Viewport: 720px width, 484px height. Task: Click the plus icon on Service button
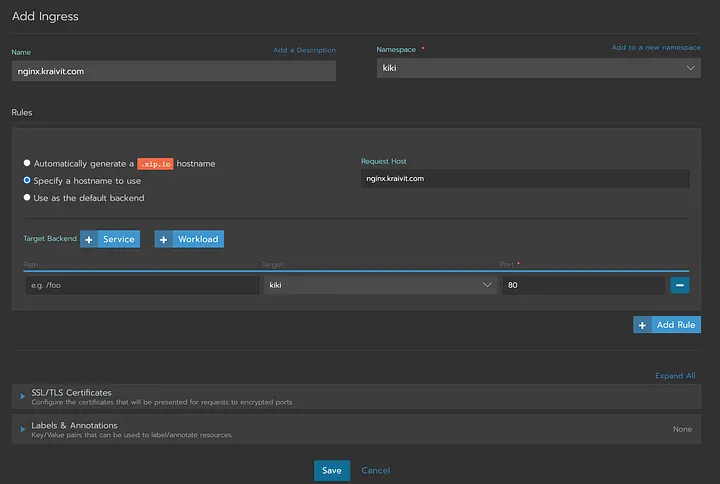(89, 239)
